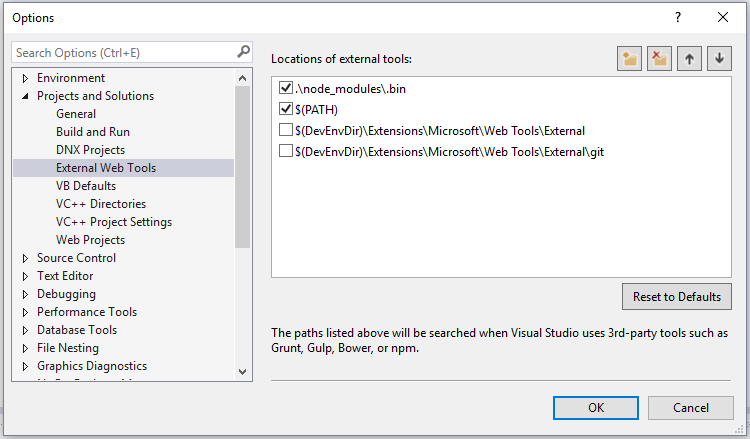Click the search magnifier icon
This screenshot has height=439, width=750.
click(x=243, y=52)
